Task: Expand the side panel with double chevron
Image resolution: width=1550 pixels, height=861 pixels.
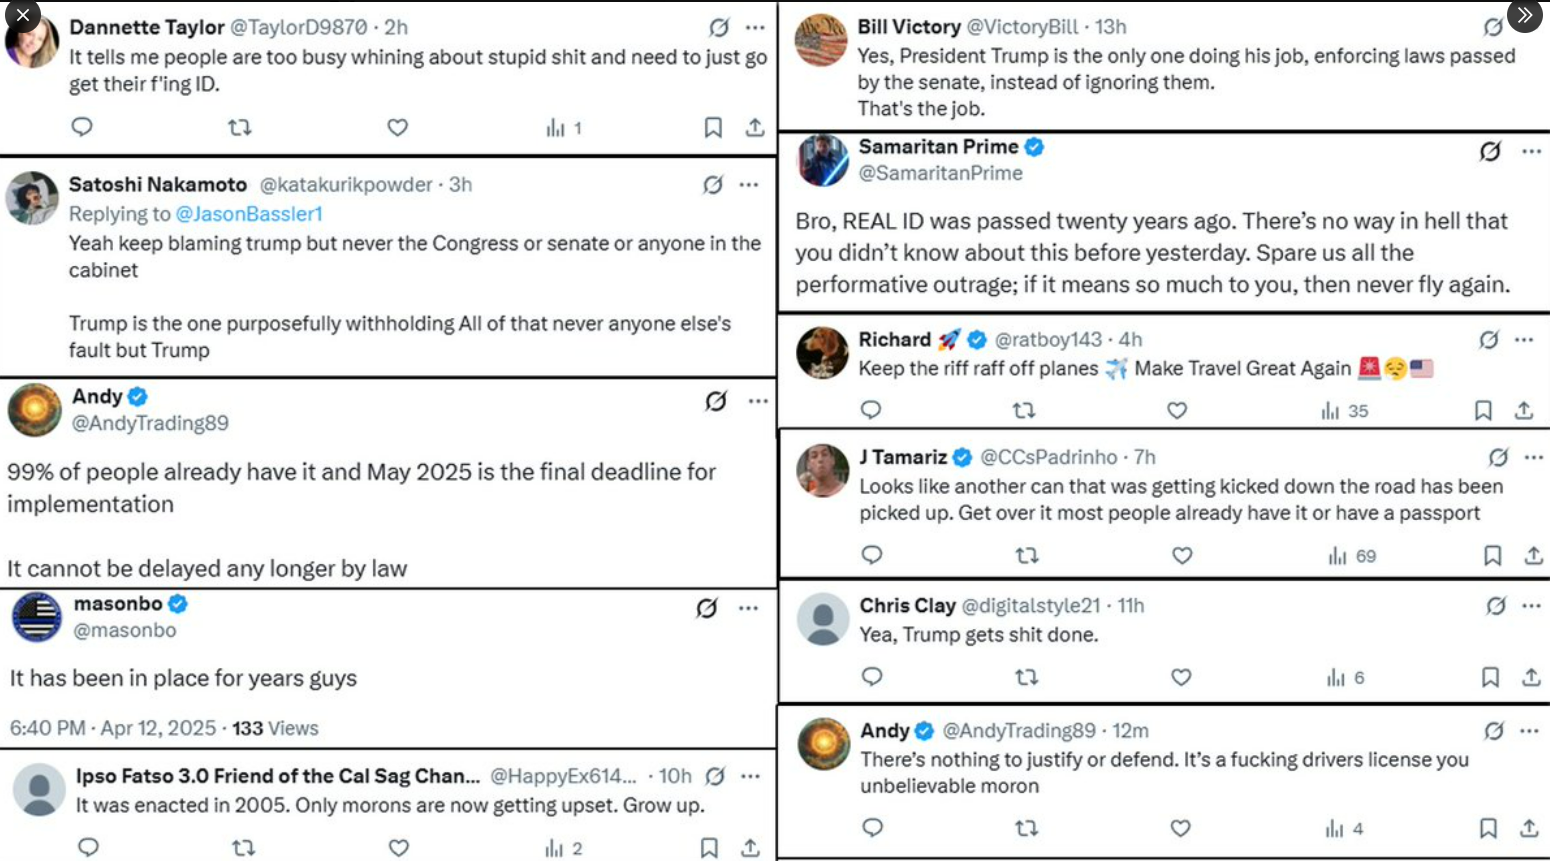Action: [x=1524, y=15]
